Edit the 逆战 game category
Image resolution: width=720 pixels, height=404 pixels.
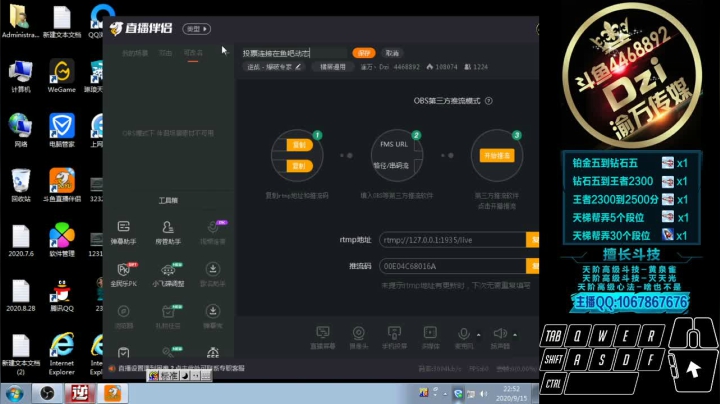point(274,67)
